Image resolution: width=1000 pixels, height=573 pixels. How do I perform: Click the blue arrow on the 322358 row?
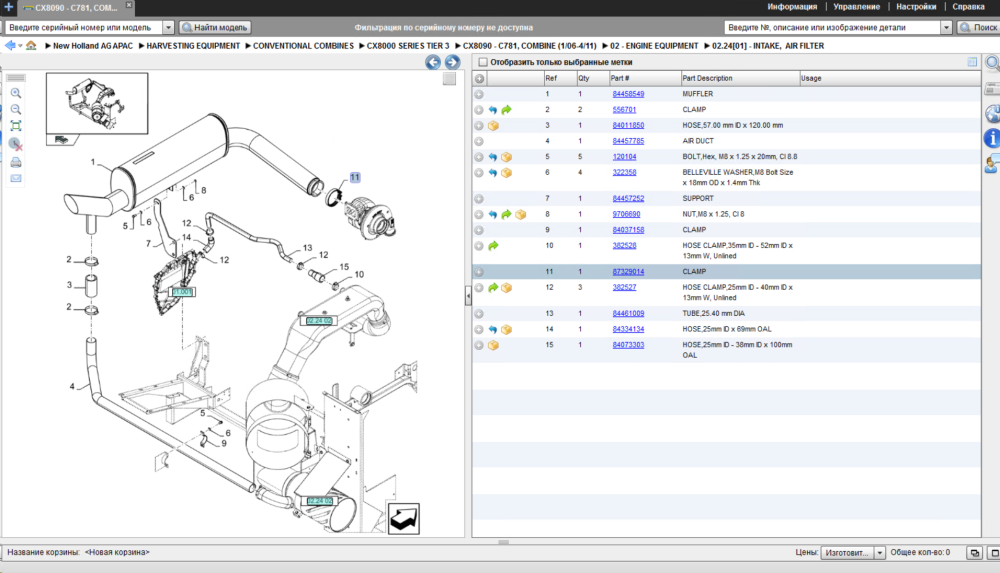point(493,173)
